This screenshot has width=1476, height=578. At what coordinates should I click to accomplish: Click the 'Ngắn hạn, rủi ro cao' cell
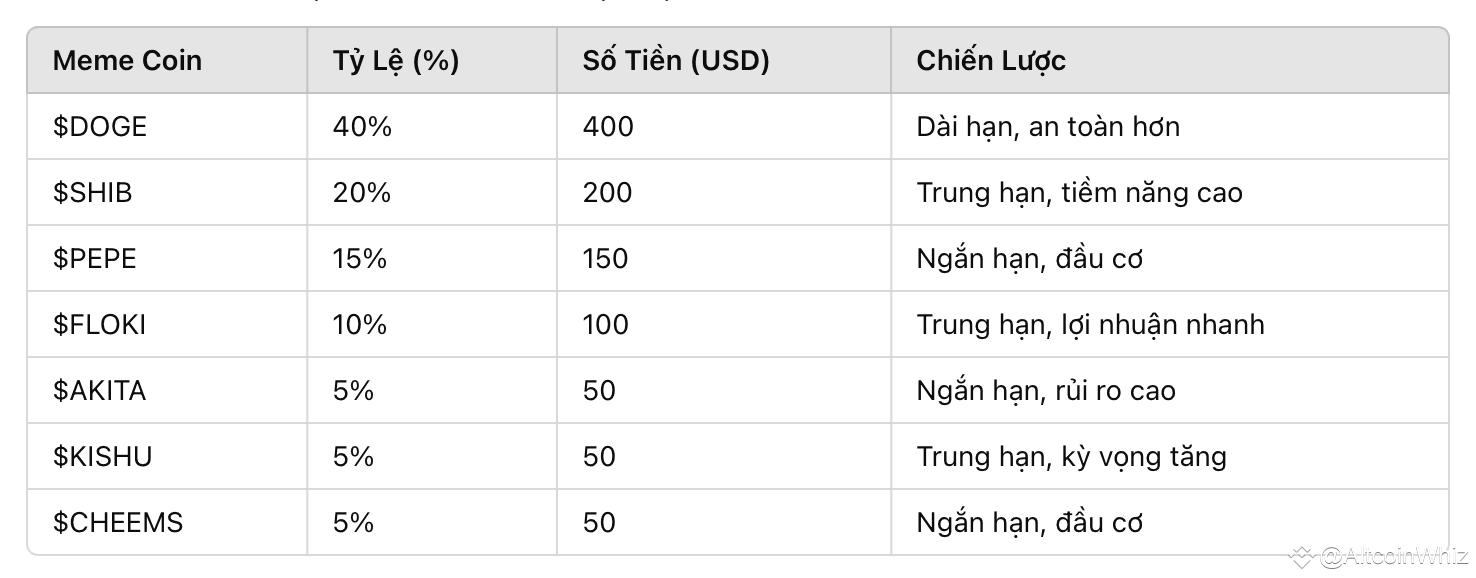[1170, 390]
